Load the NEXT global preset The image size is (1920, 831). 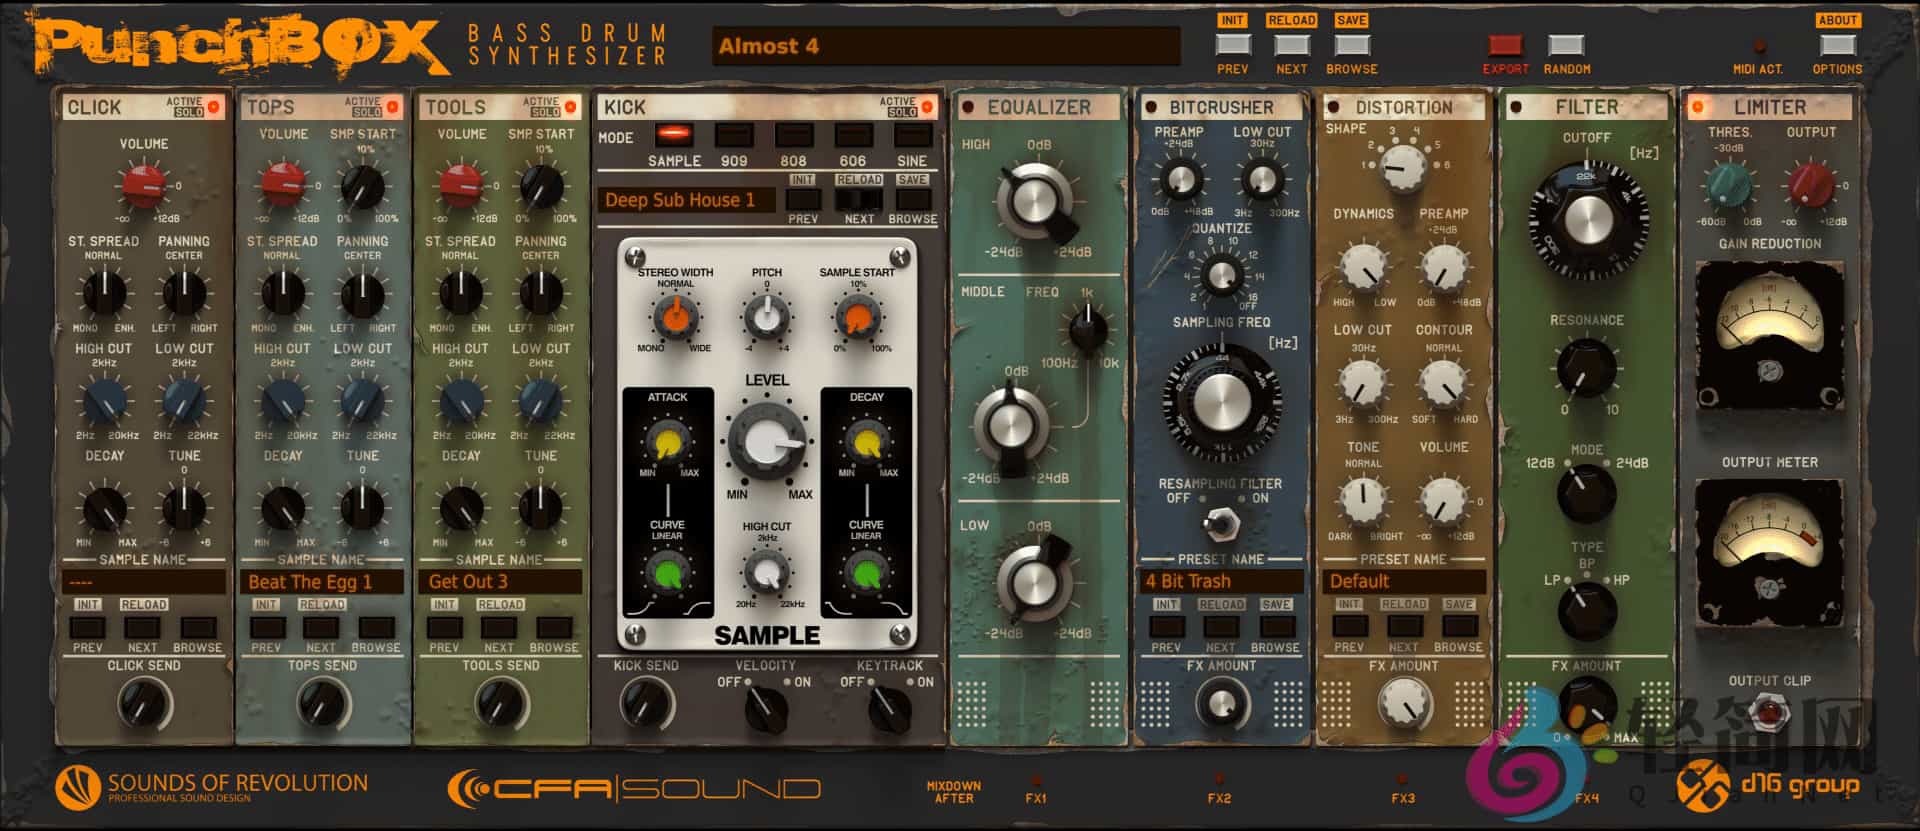[x=1291, y=45]
